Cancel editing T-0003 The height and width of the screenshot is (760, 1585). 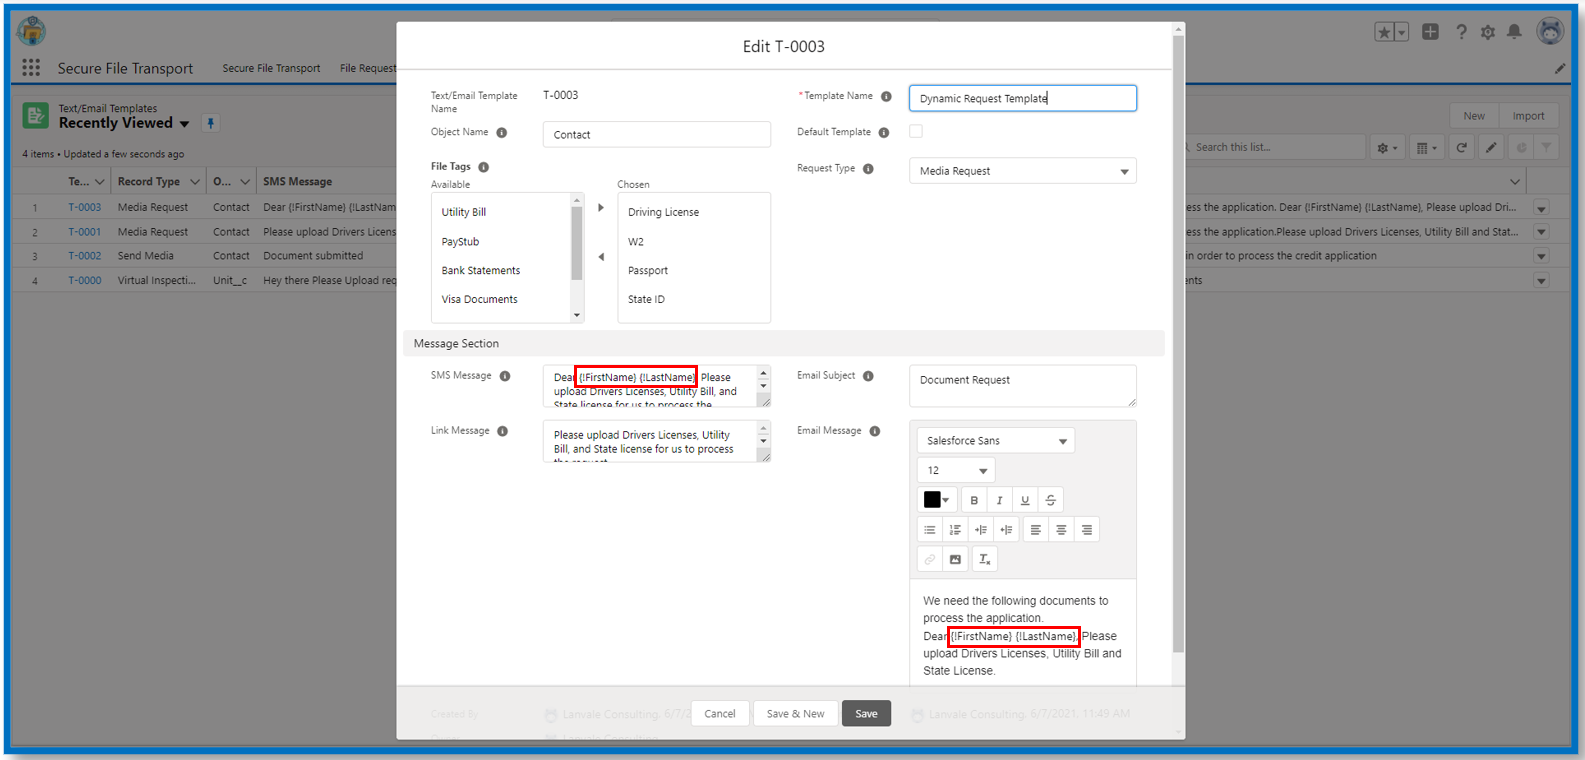pos(720,714)
